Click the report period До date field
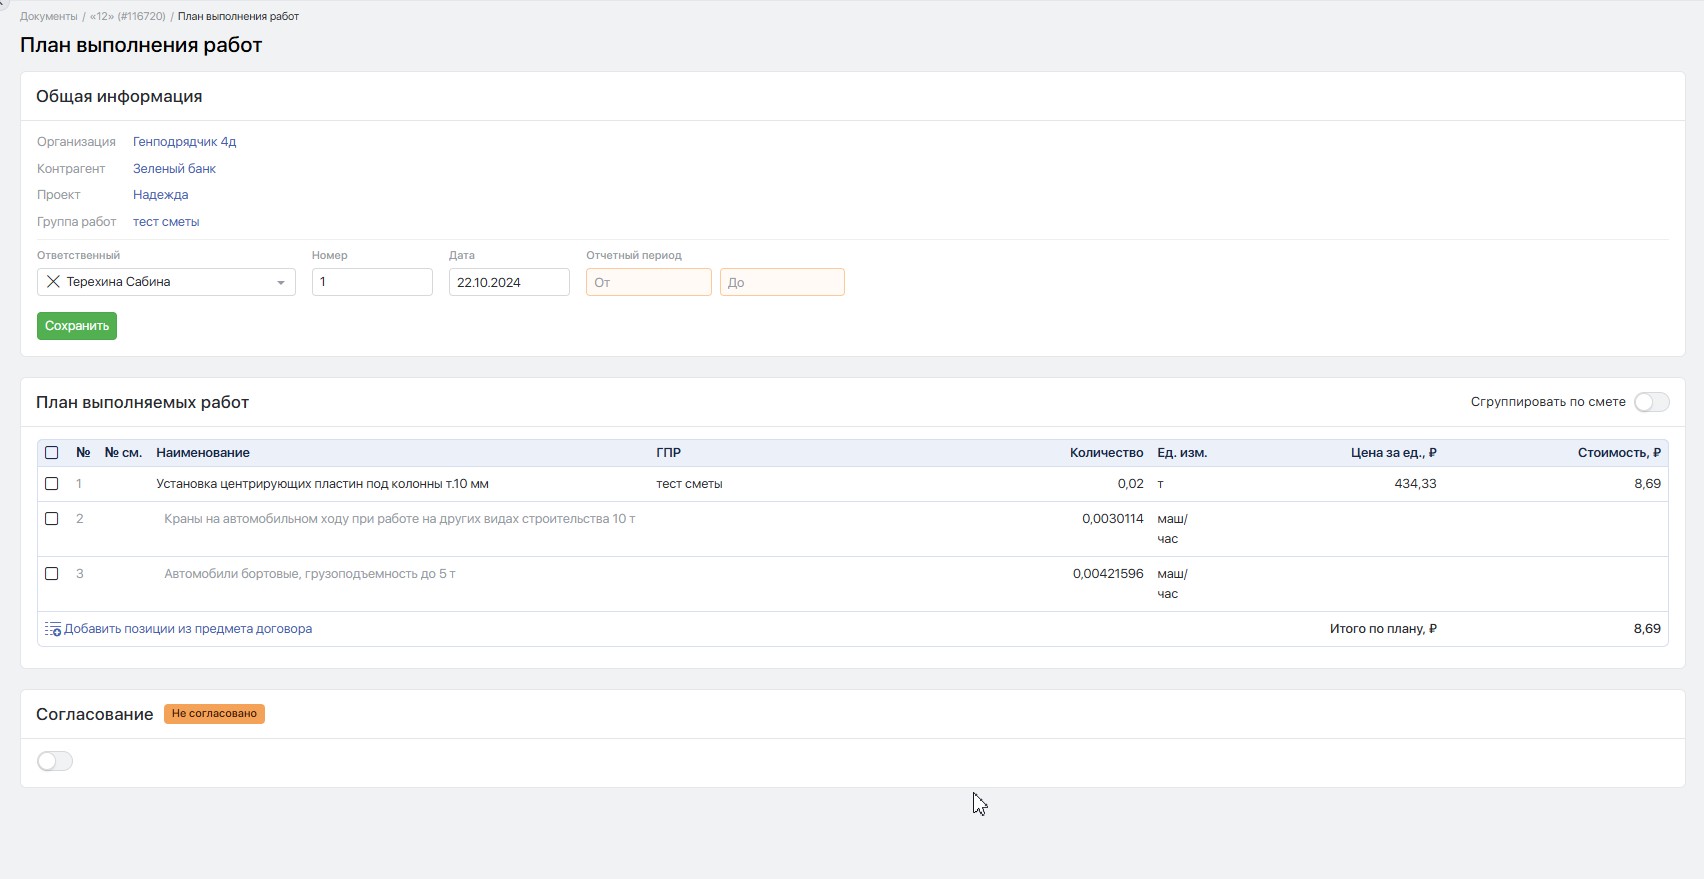 click(782, 282)
